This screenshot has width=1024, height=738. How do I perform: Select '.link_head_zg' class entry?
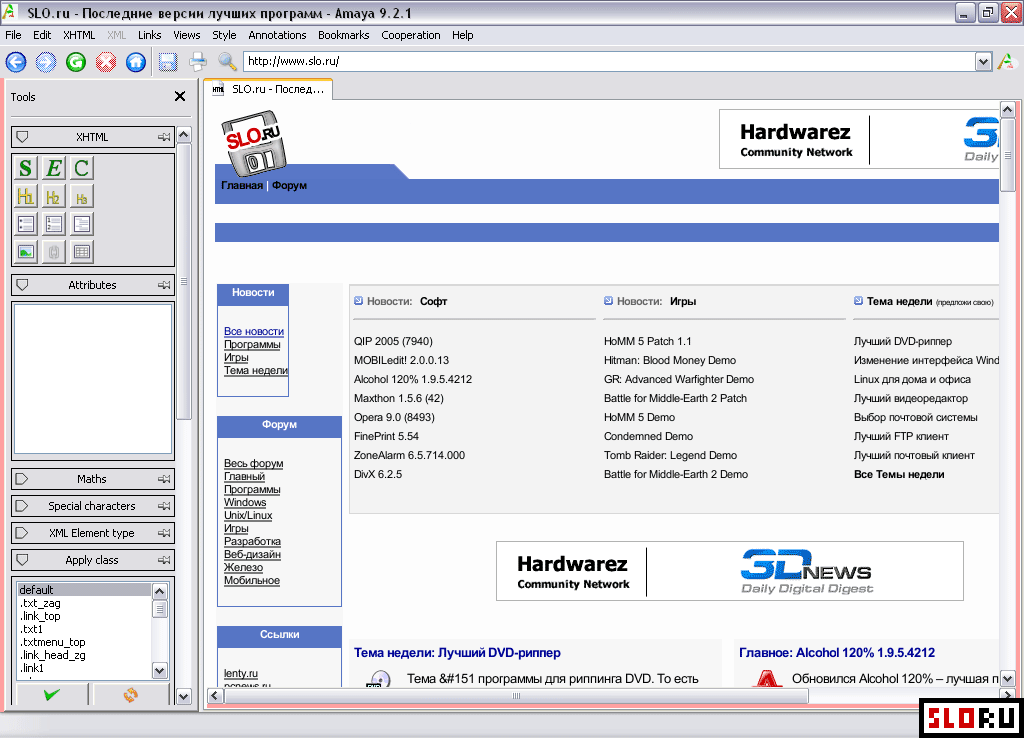click(53, 655)
